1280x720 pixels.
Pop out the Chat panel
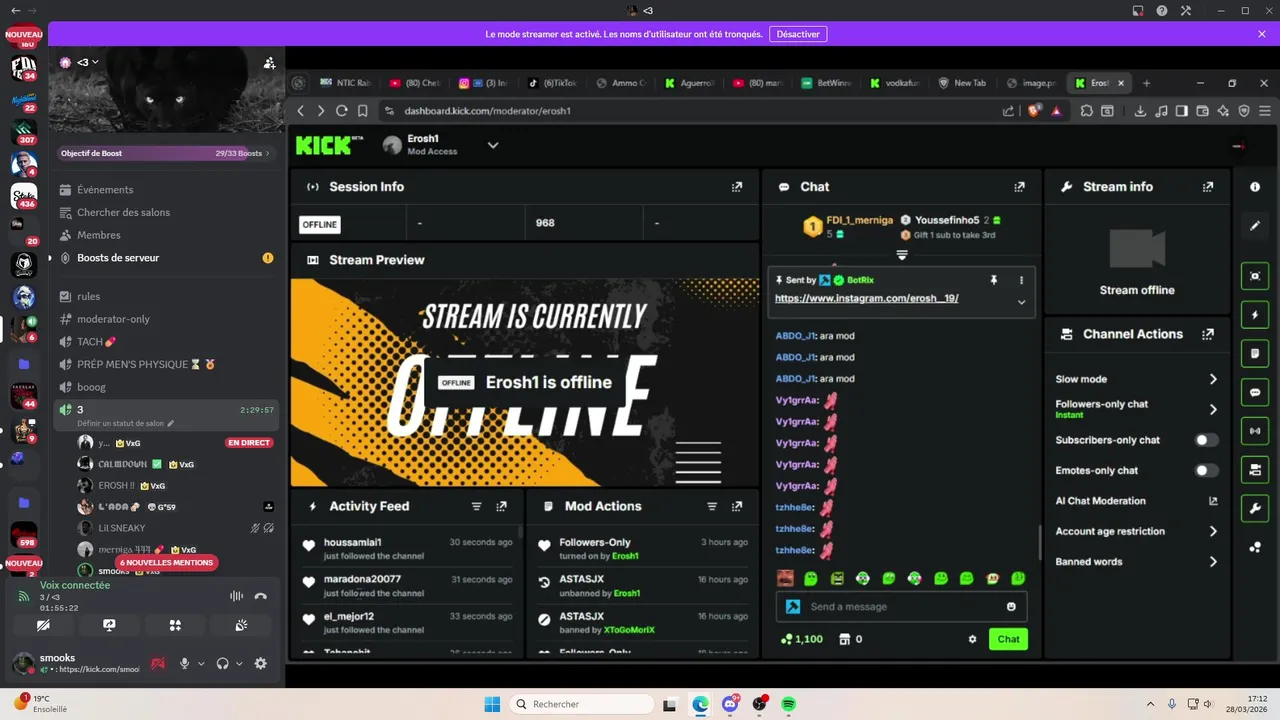(x=1019, y=187)
